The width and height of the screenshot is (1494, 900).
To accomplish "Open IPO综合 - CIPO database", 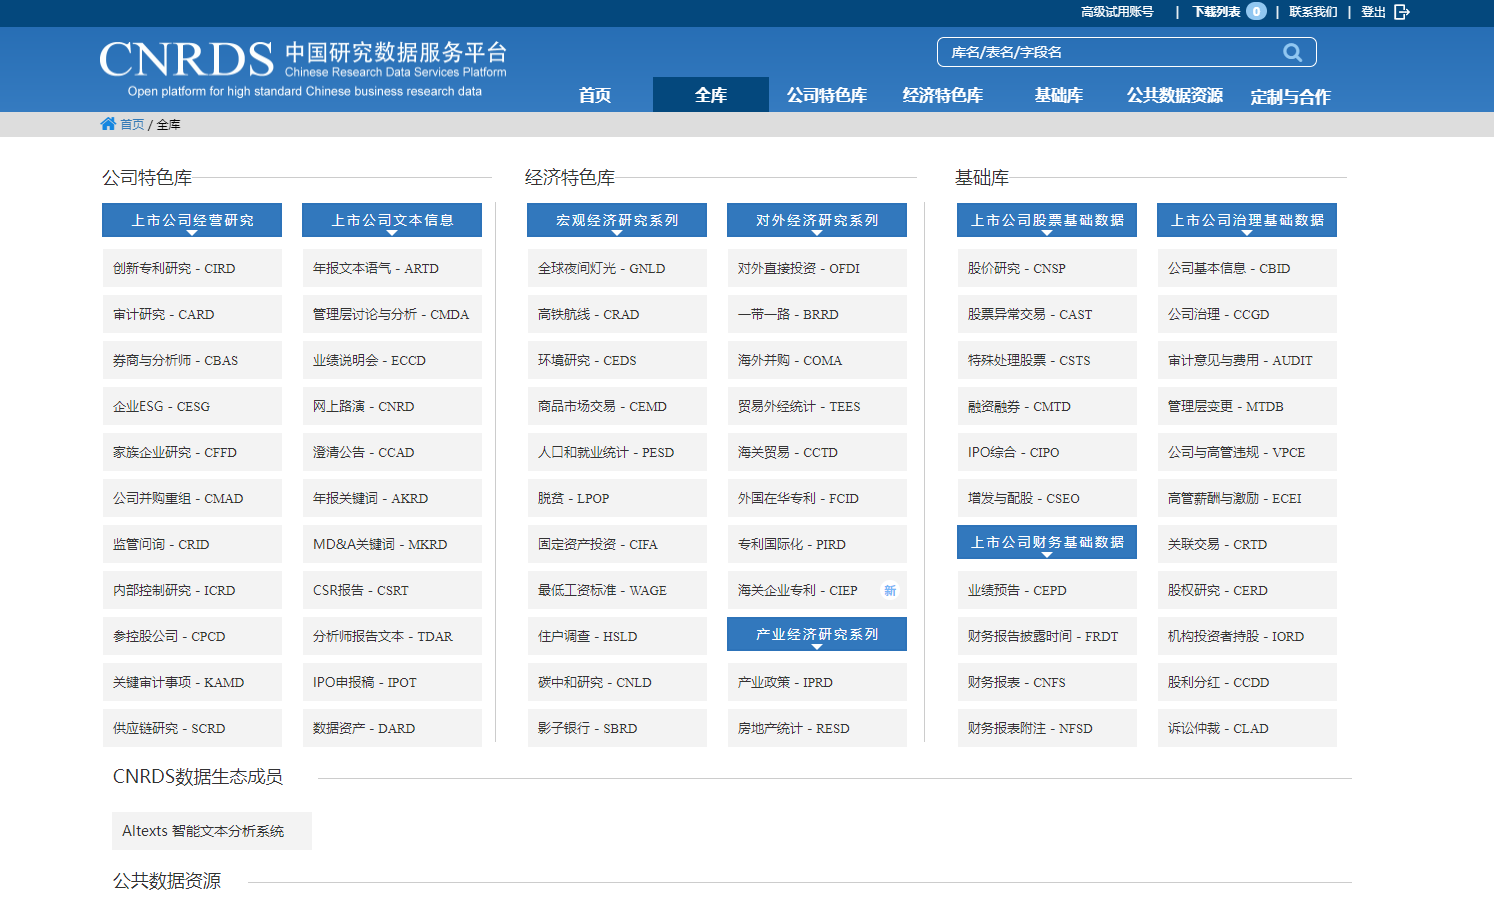I will (1047, 452).
